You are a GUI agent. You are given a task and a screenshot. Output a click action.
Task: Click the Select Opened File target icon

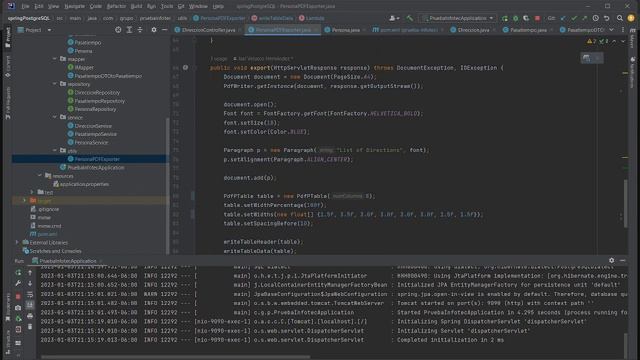click(118, 30)
